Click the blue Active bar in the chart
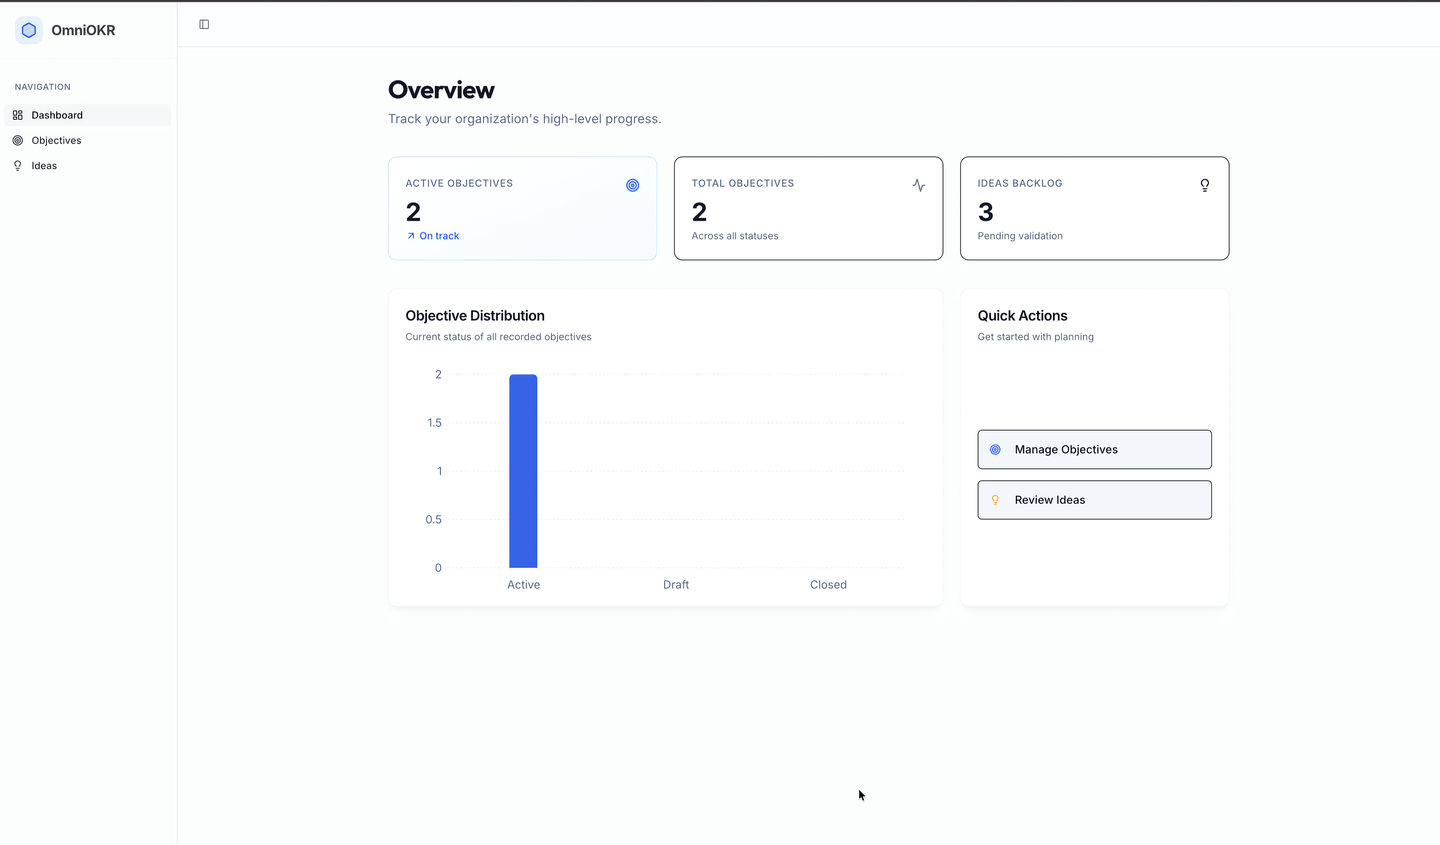Screen dimensions: 1440x845 (523, 470)
